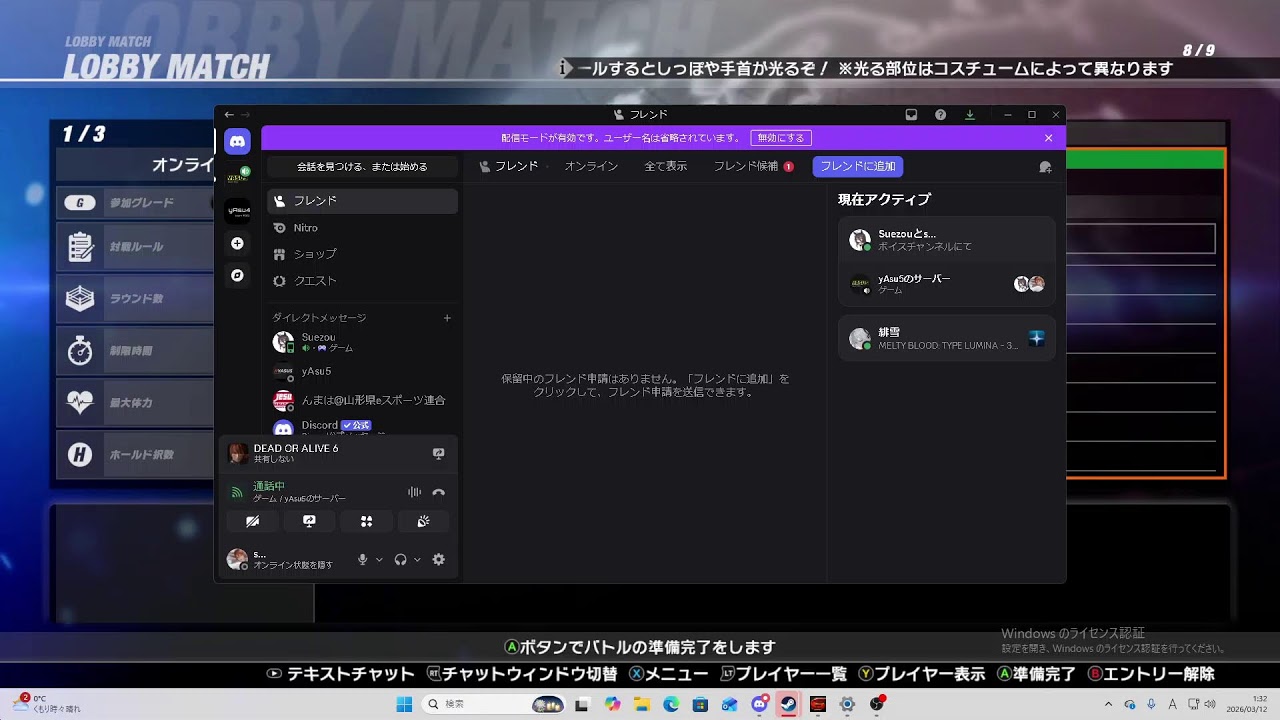Image resolution: width=1280 pixels, height=720 pixels.
Task: Click the add a server plus icon
Action: (x=237, y=243)
